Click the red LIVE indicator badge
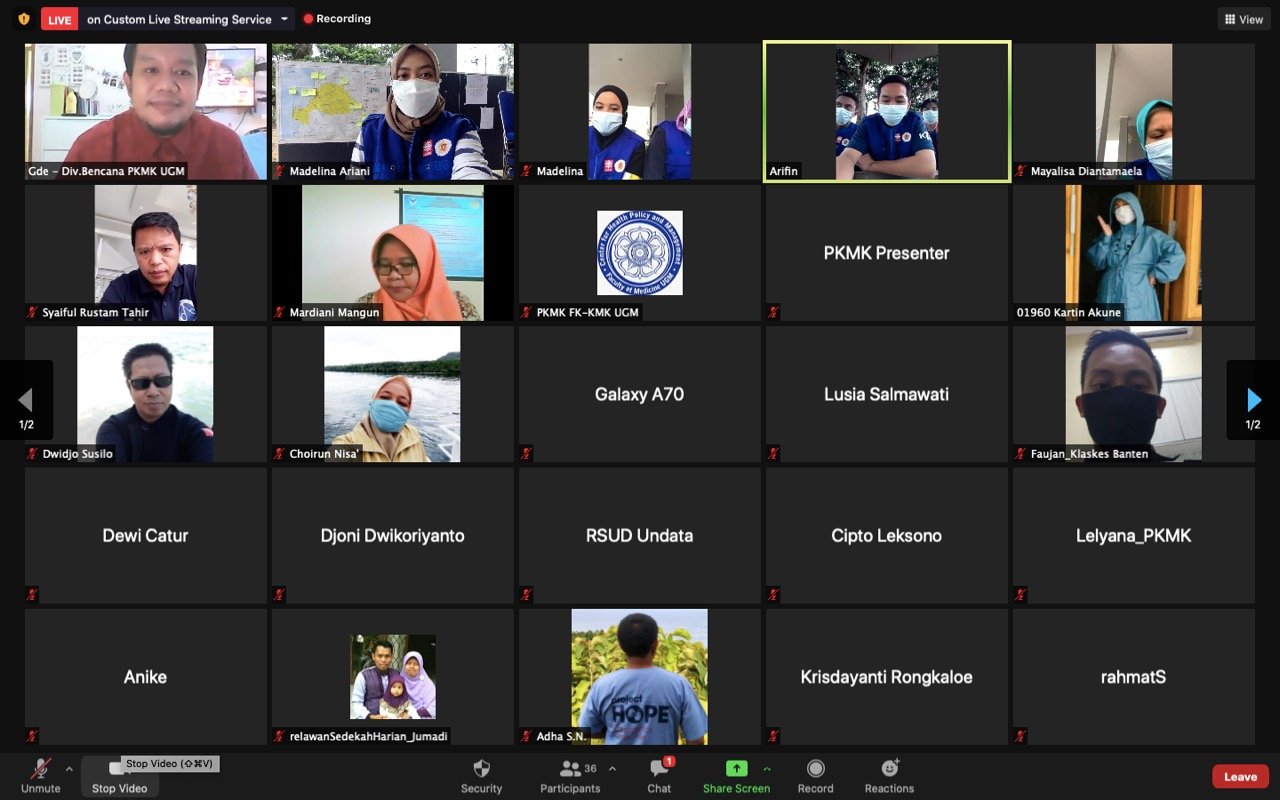 (x=59, y=19)
